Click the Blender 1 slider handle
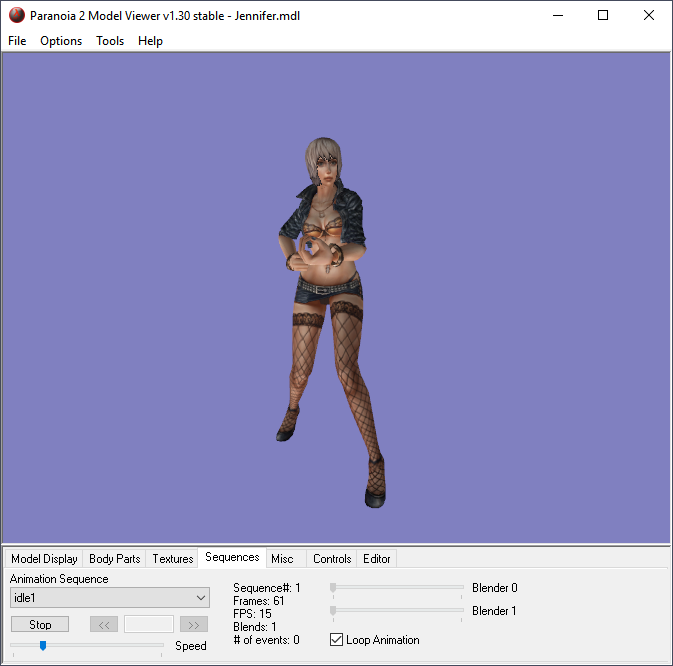Viewport: 673px width, 666px height. click(x=333, y=610)
